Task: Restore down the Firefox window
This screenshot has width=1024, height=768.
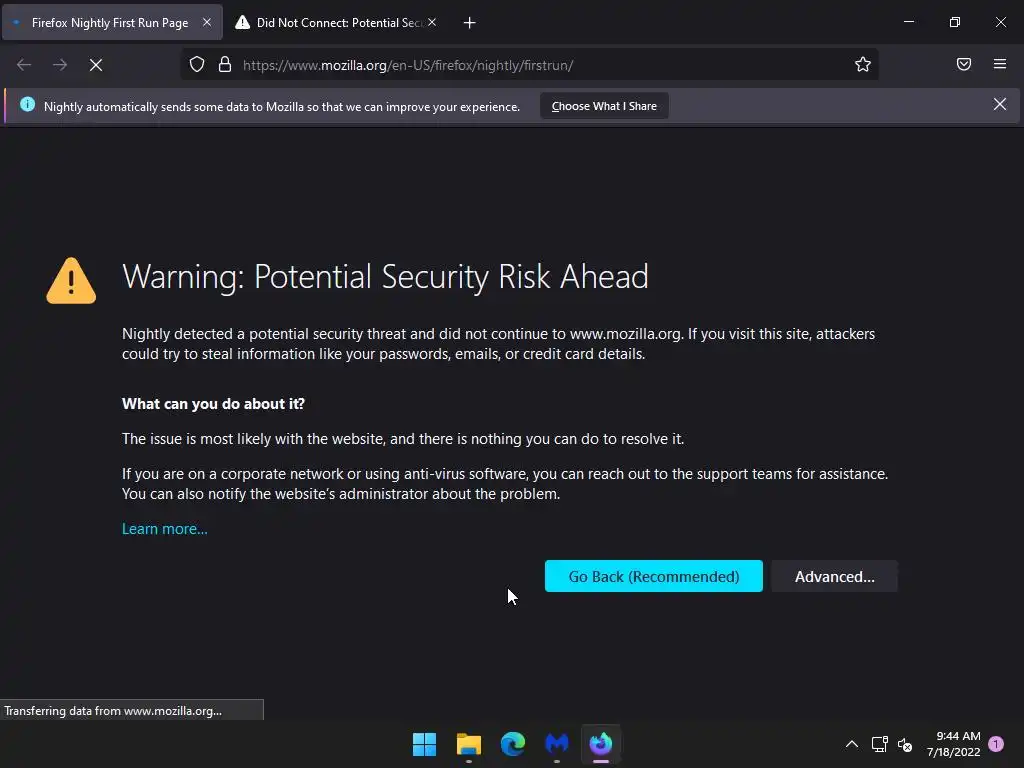Action: coord(955,22)
